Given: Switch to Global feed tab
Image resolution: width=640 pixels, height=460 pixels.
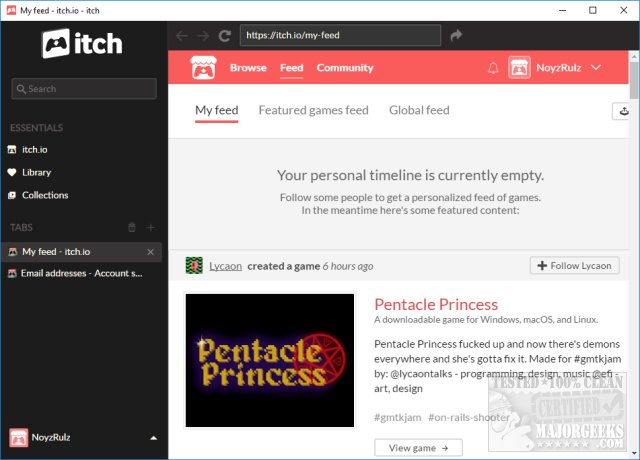Looking at the screenshot, I should click(x=419, y=110).
